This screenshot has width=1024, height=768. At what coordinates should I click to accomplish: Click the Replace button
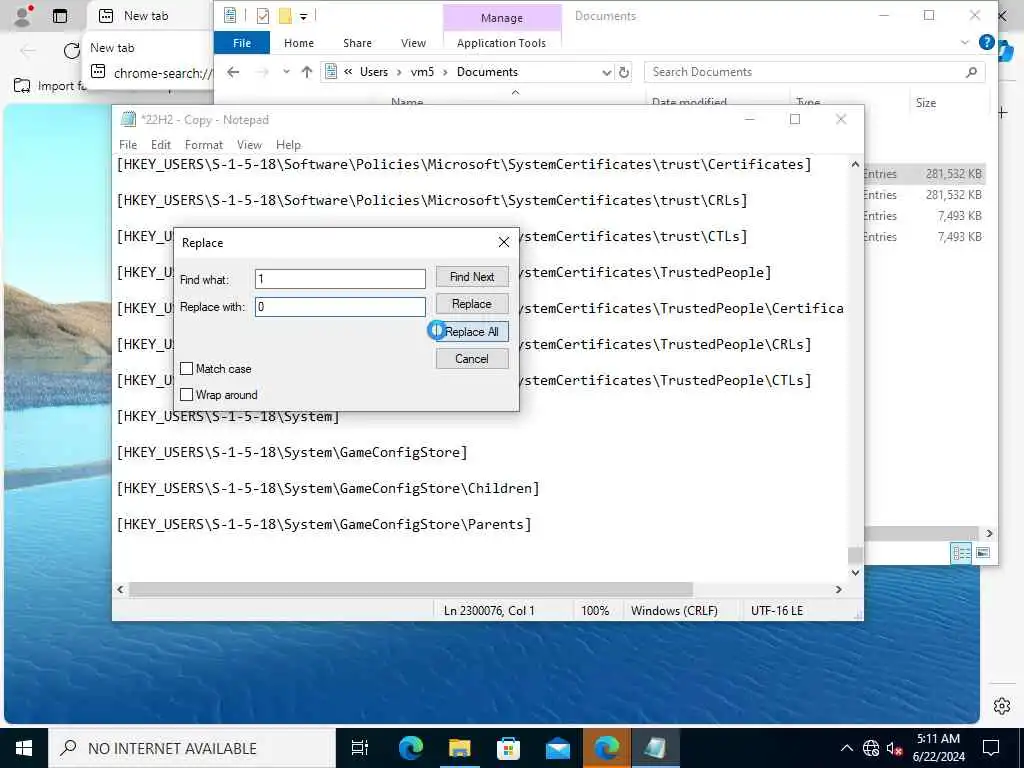pos(472,304)
